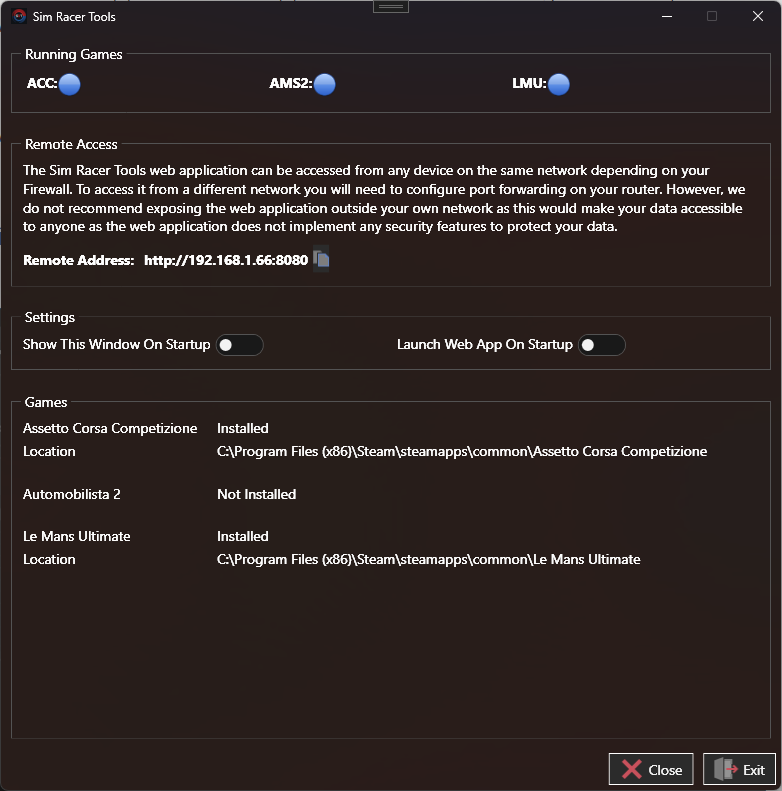This screenshot has width=782, height=791.
Task: Enable Launch Web App On Startup
Action: pyautogui.click(x=602, y=345)
